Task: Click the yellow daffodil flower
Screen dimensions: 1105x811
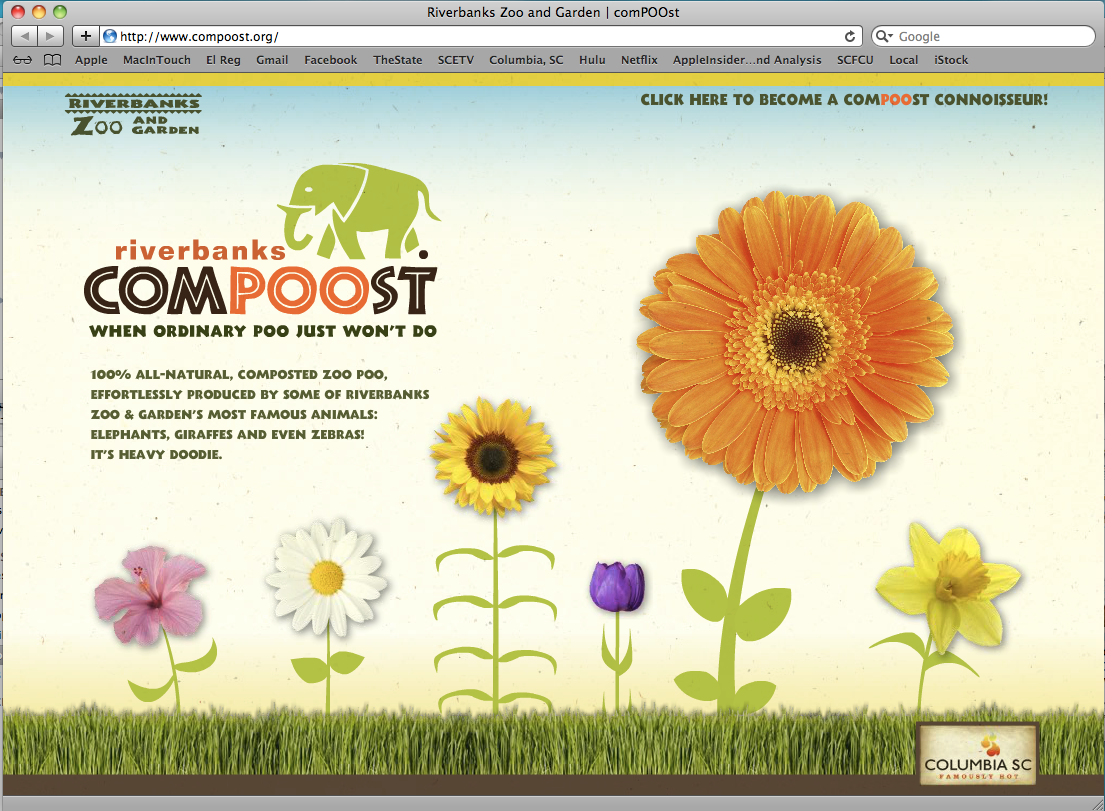Action: point(948,586)
